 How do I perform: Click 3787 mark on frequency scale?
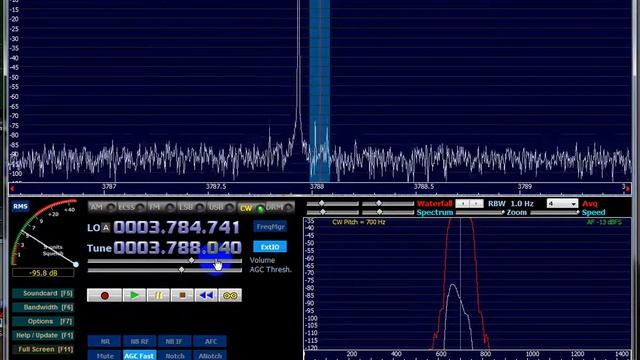click(x=109, y=187)
